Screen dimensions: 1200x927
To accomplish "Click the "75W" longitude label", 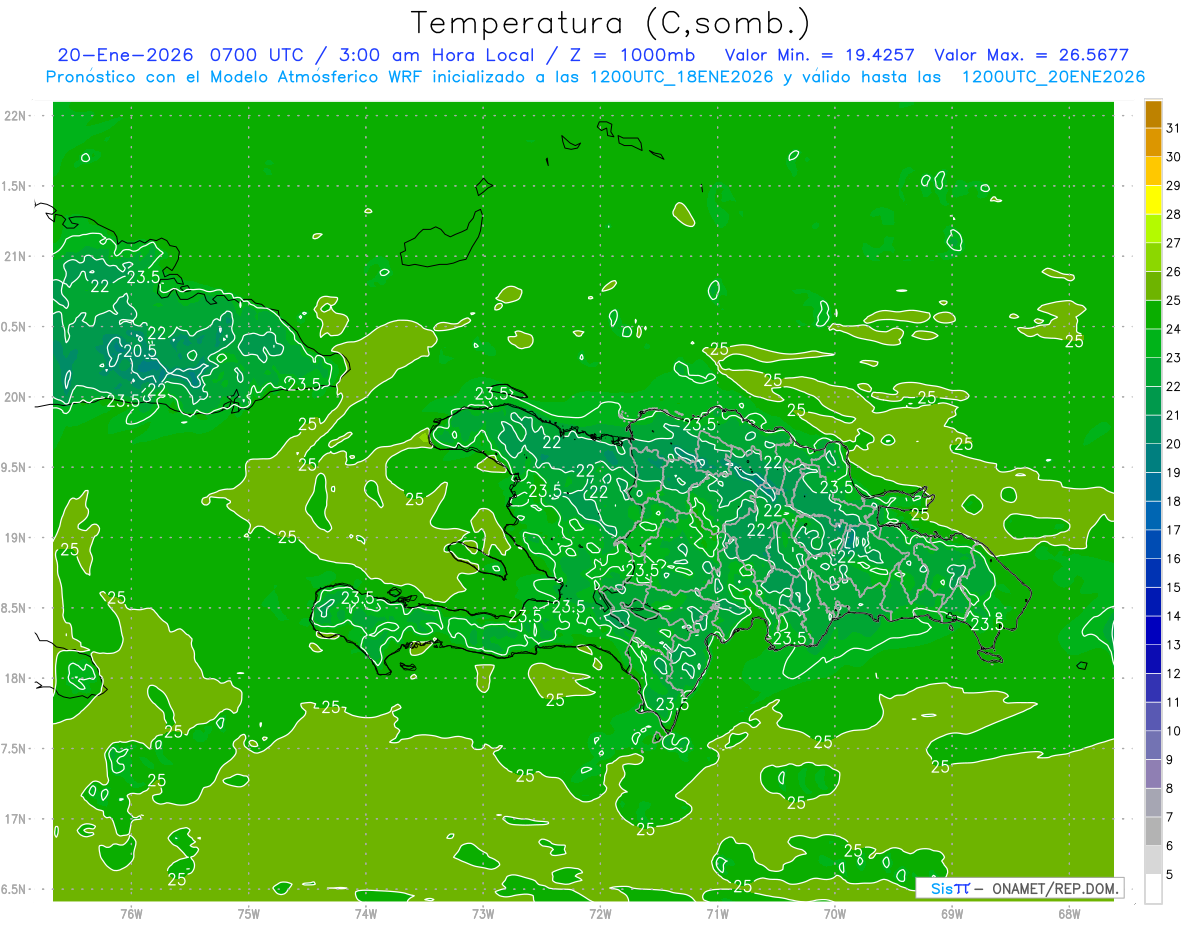I will tap(249, 914).
